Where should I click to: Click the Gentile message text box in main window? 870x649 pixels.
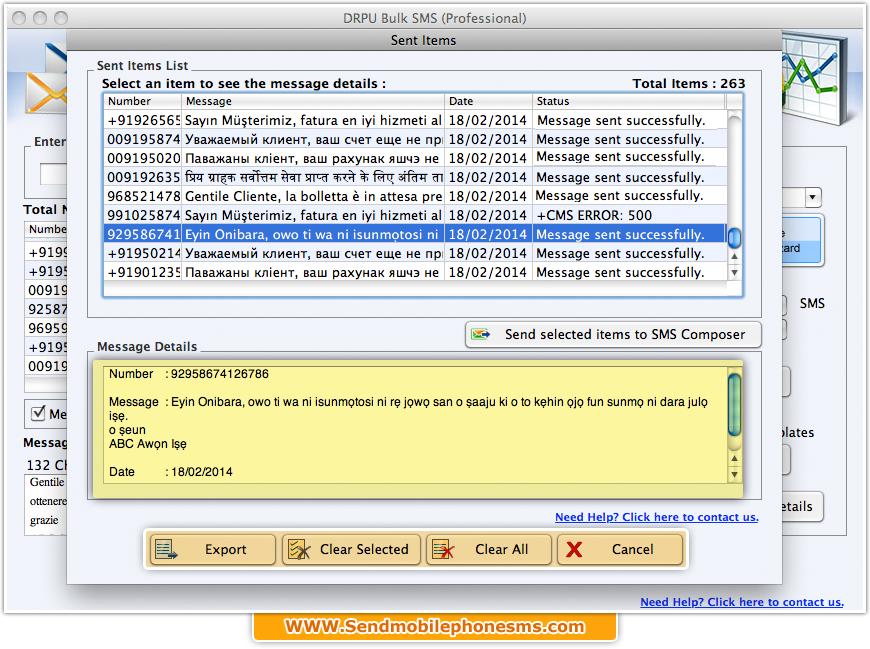pyautogui.click(x=45, y=504)
